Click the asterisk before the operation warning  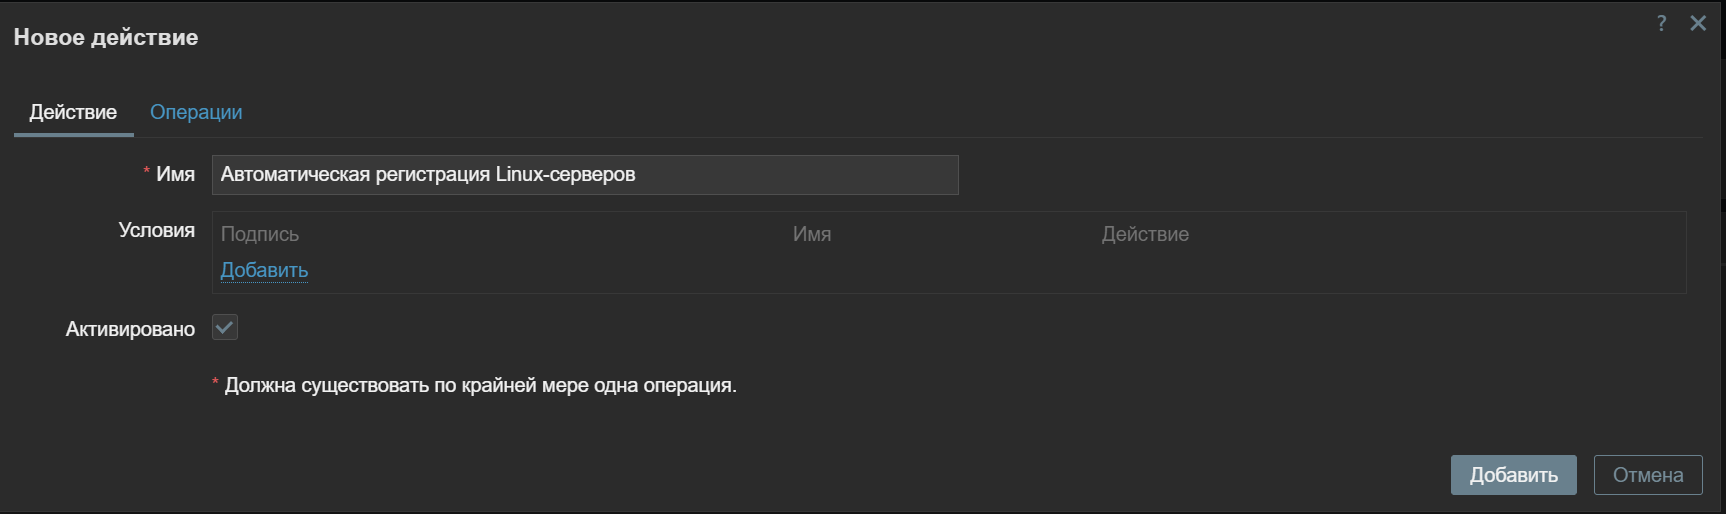(x=215, y=383)
